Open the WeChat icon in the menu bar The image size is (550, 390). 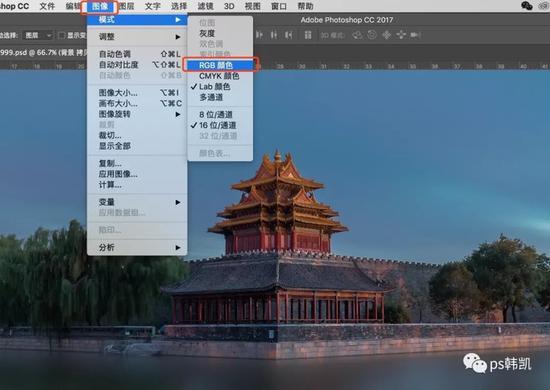coord(526,6)
